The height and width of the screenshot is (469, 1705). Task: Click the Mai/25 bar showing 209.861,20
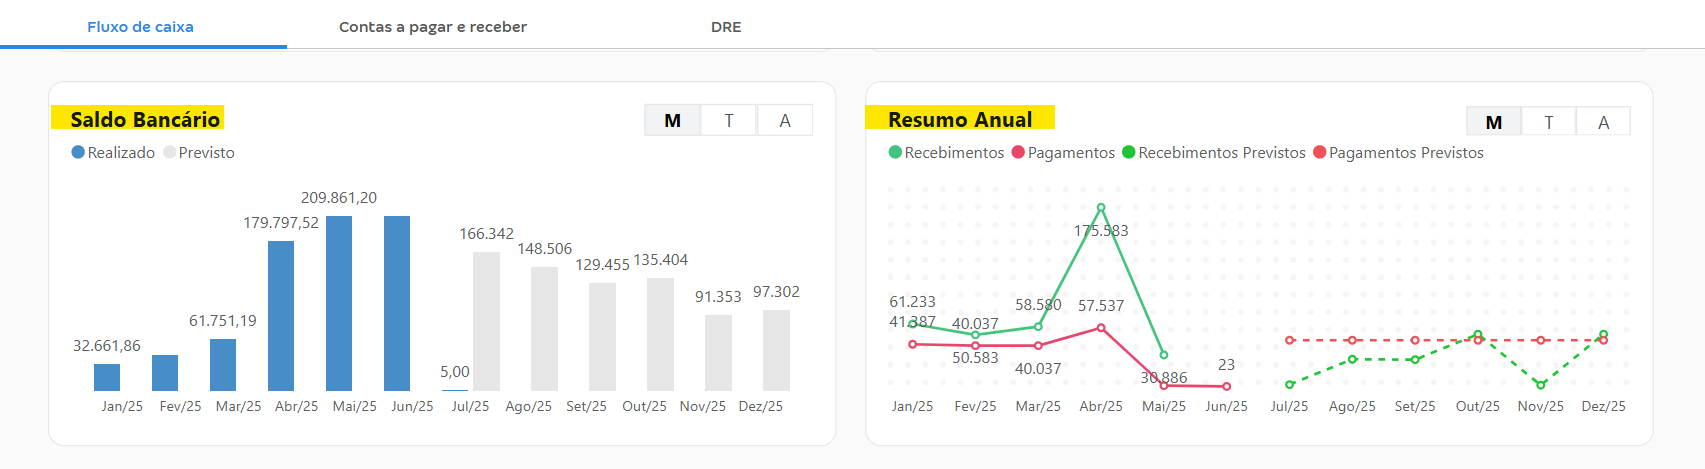339,303
